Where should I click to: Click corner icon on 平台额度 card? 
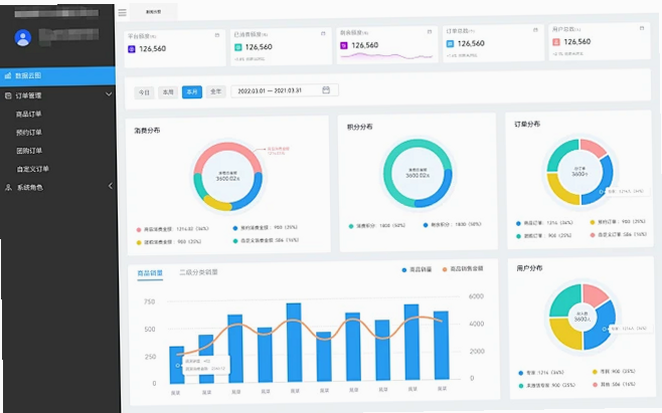click(217, 35)
